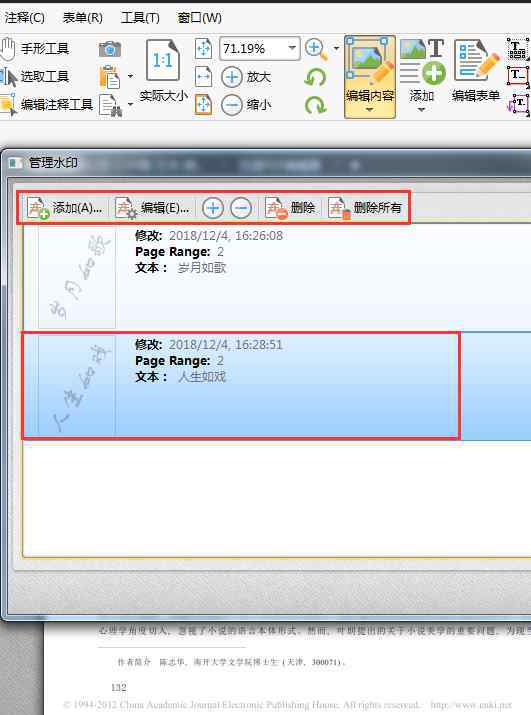
Task: Click Add (添加(A)...) watermark button
Action: [64, 208]
